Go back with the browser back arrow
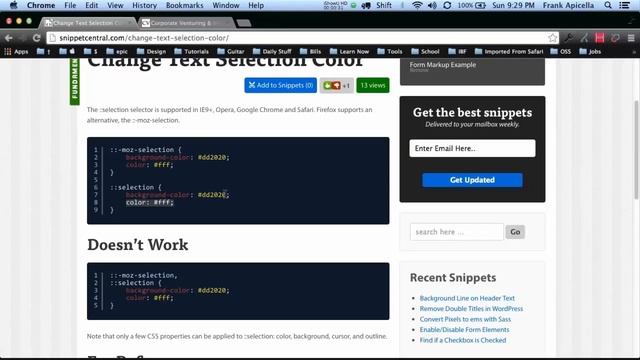This screenshot has height=360, width=640. coord(9,38)
